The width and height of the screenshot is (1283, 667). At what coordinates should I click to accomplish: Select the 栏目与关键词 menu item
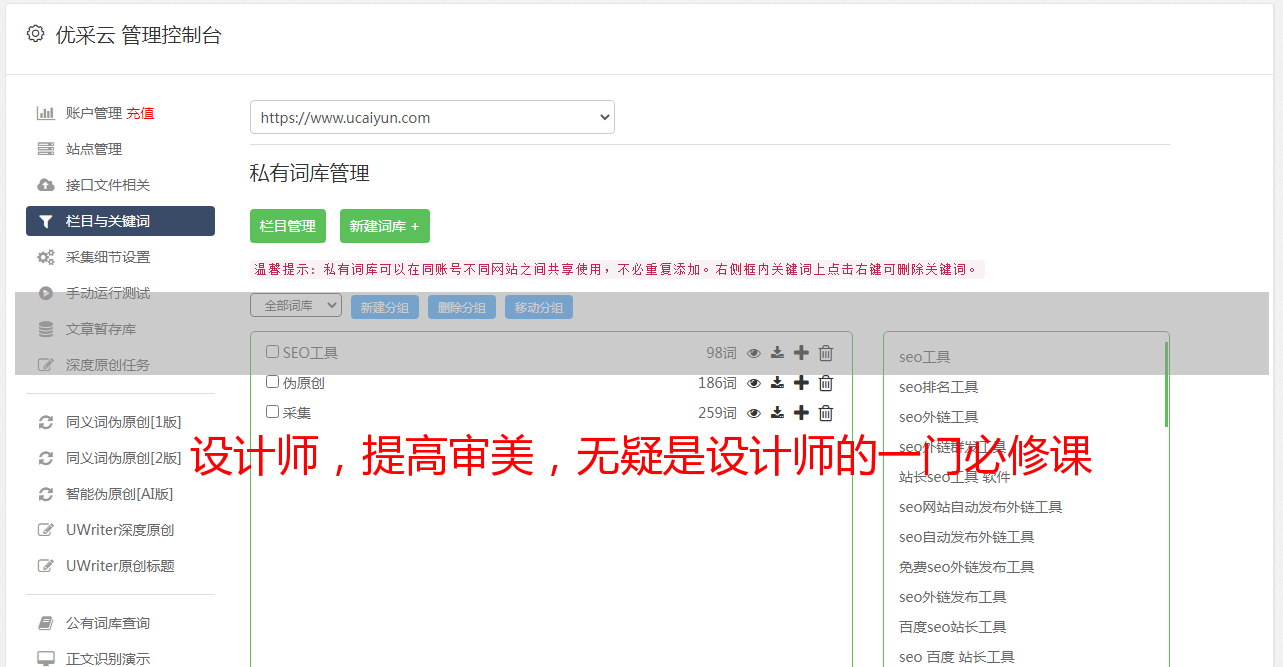pos(120,221)
